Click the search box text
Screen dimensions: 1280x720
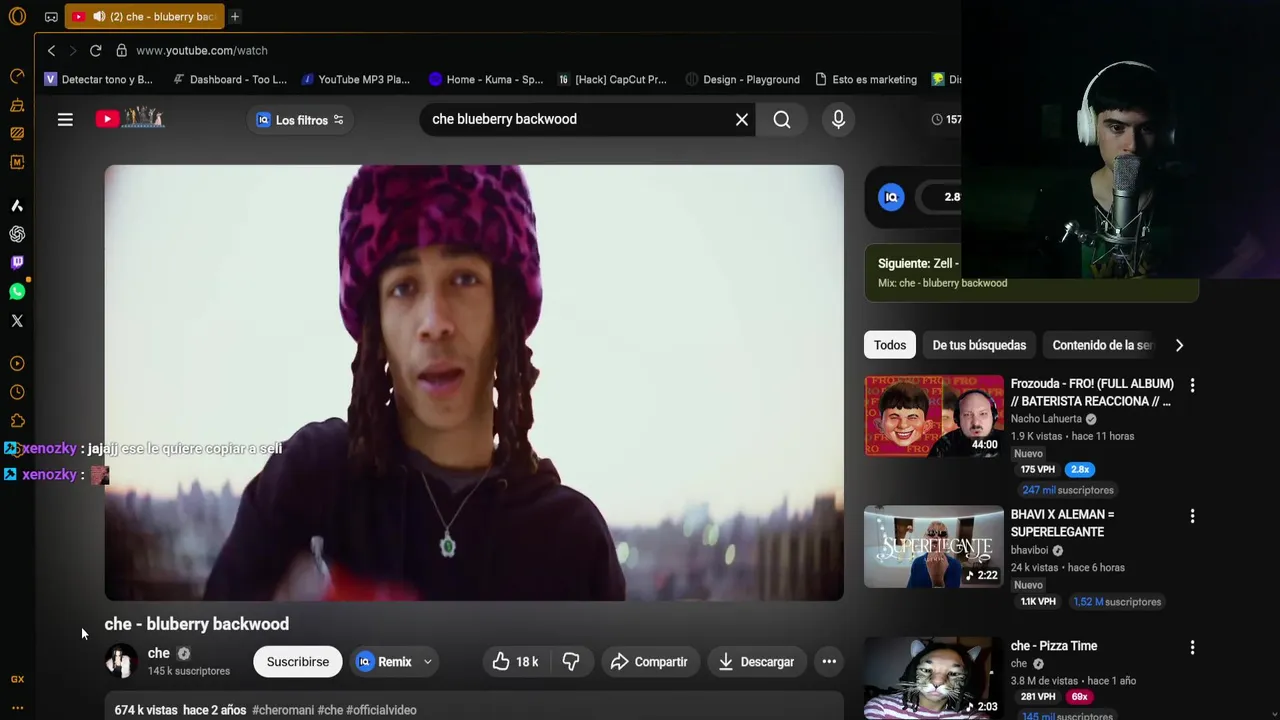pos(504,119)
